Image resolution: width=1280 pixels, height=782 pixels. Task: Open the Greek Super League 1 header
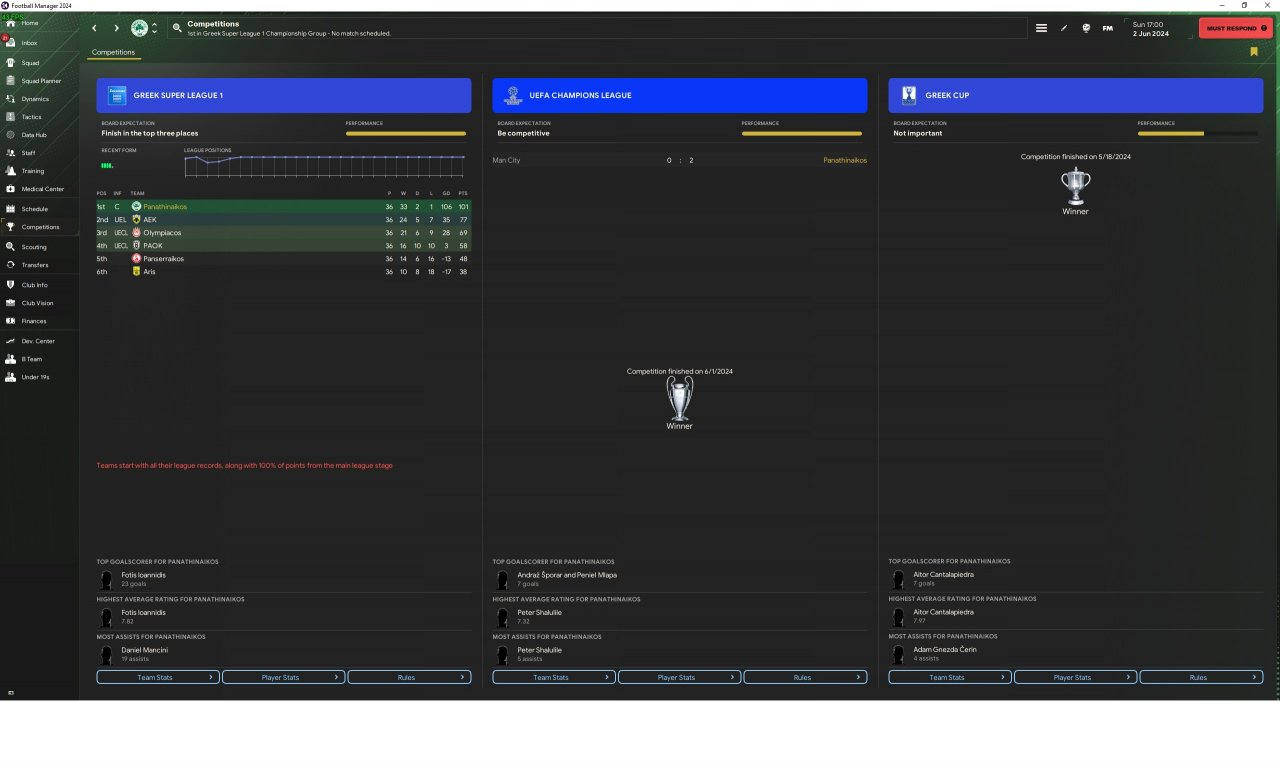(284, 95)
